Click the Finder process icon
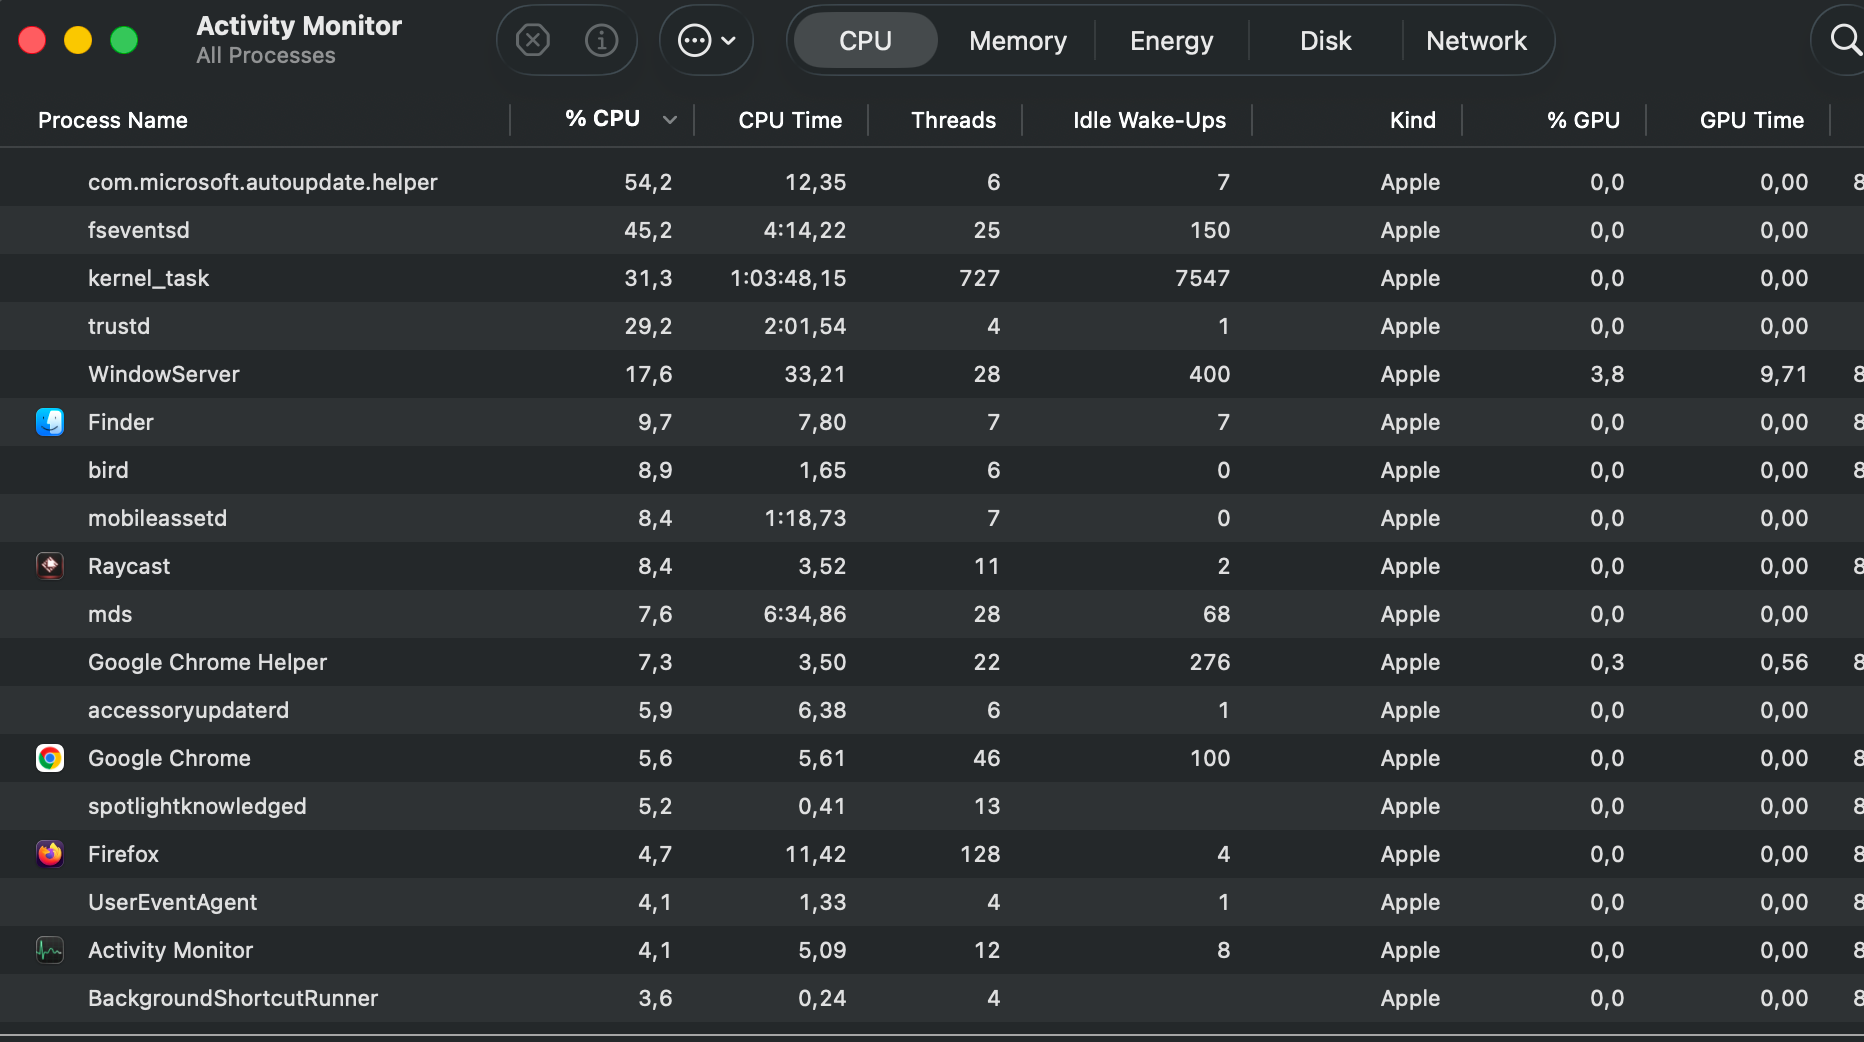This screenshot has width=1864, height=1042. (50, 422)
